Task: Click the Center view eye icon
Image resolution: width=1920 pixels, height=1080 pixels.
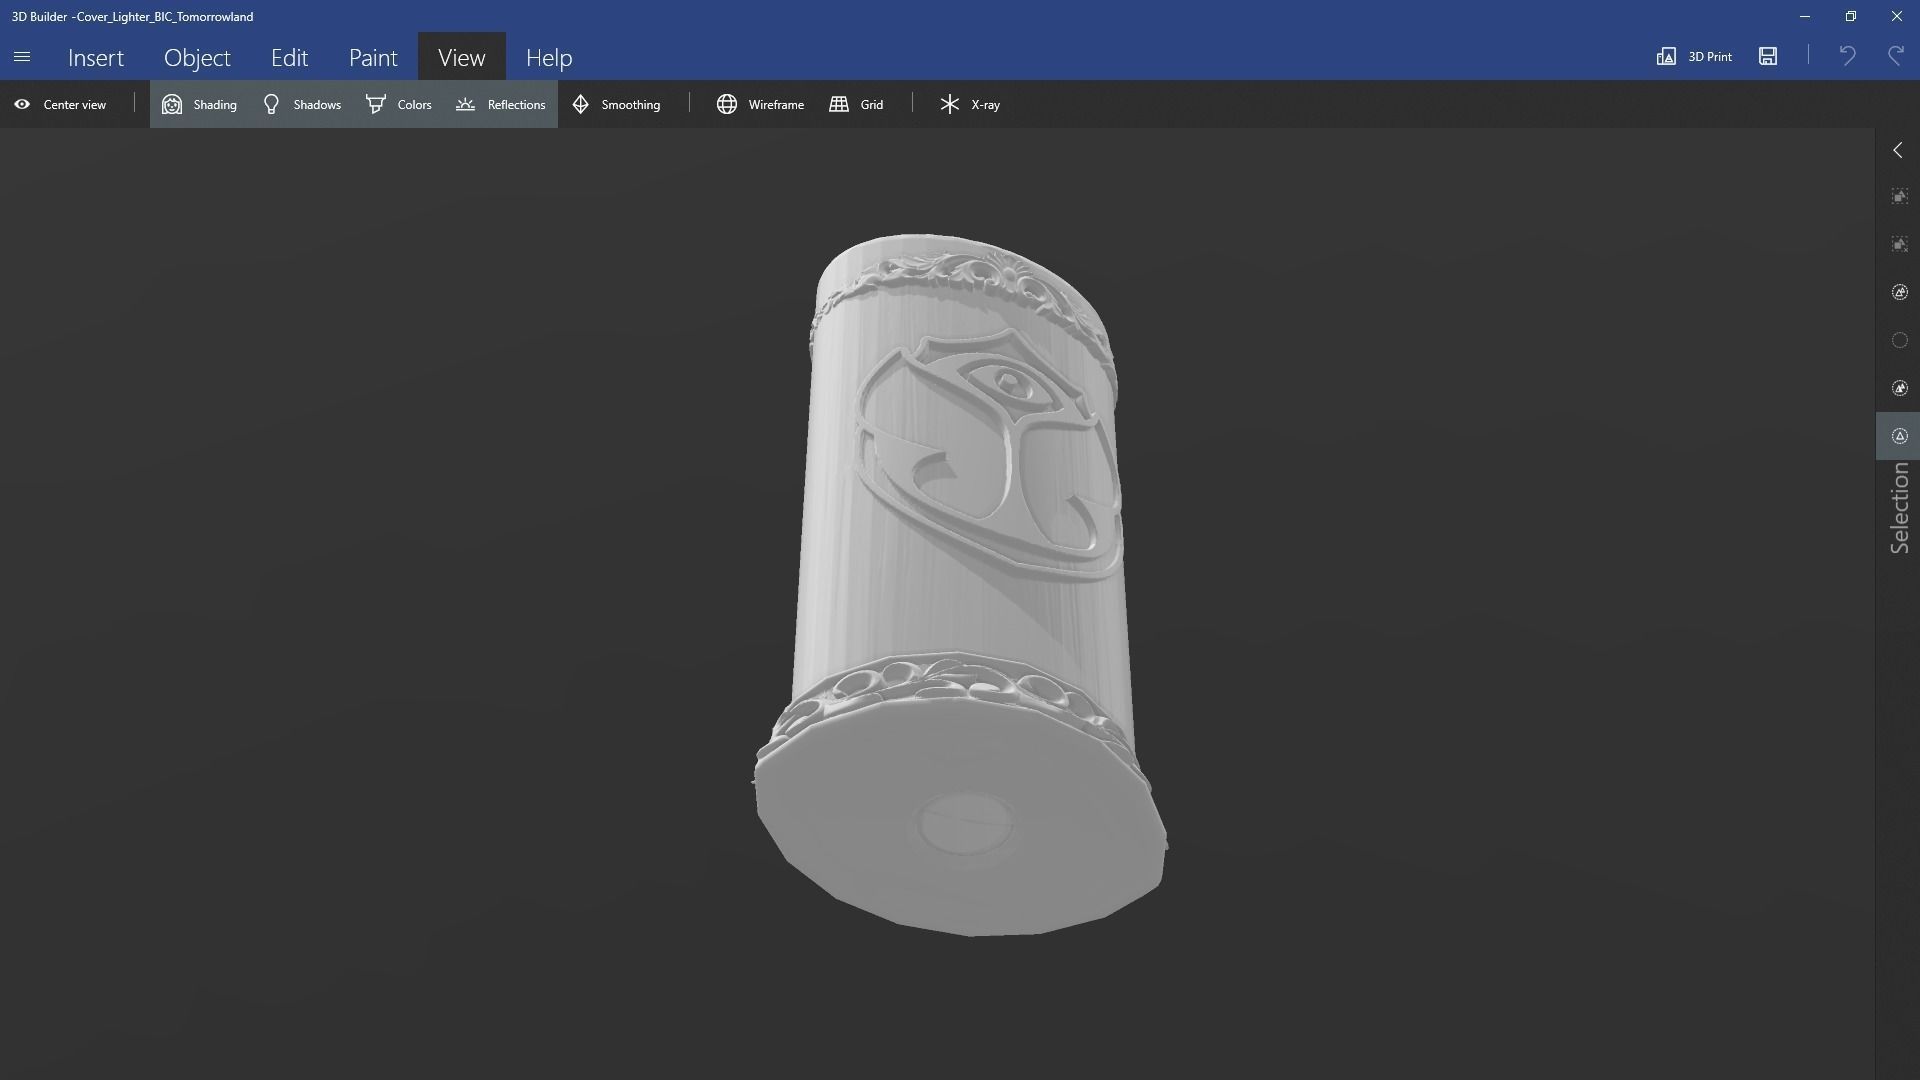Action: pyautogui.click(x=22, y=104)
